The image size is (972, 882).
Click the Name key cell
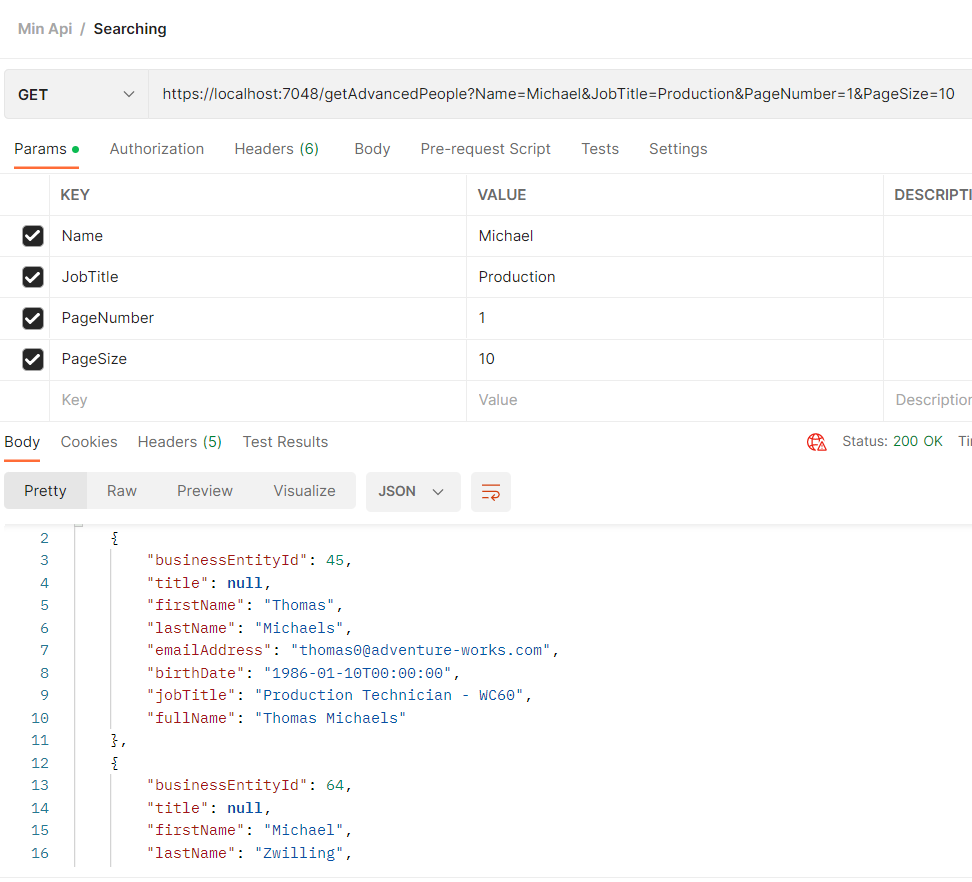click(257, 236)
